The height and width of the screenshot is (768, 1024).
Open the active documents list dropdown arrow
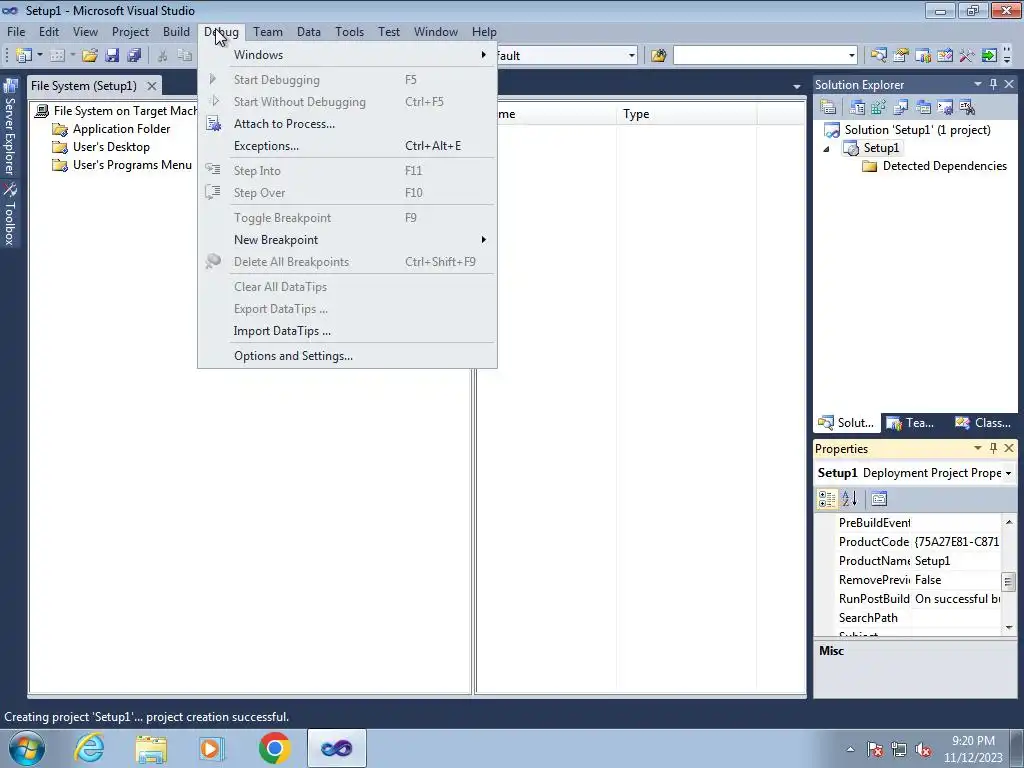pyautogui.click(x=797, y=86)
